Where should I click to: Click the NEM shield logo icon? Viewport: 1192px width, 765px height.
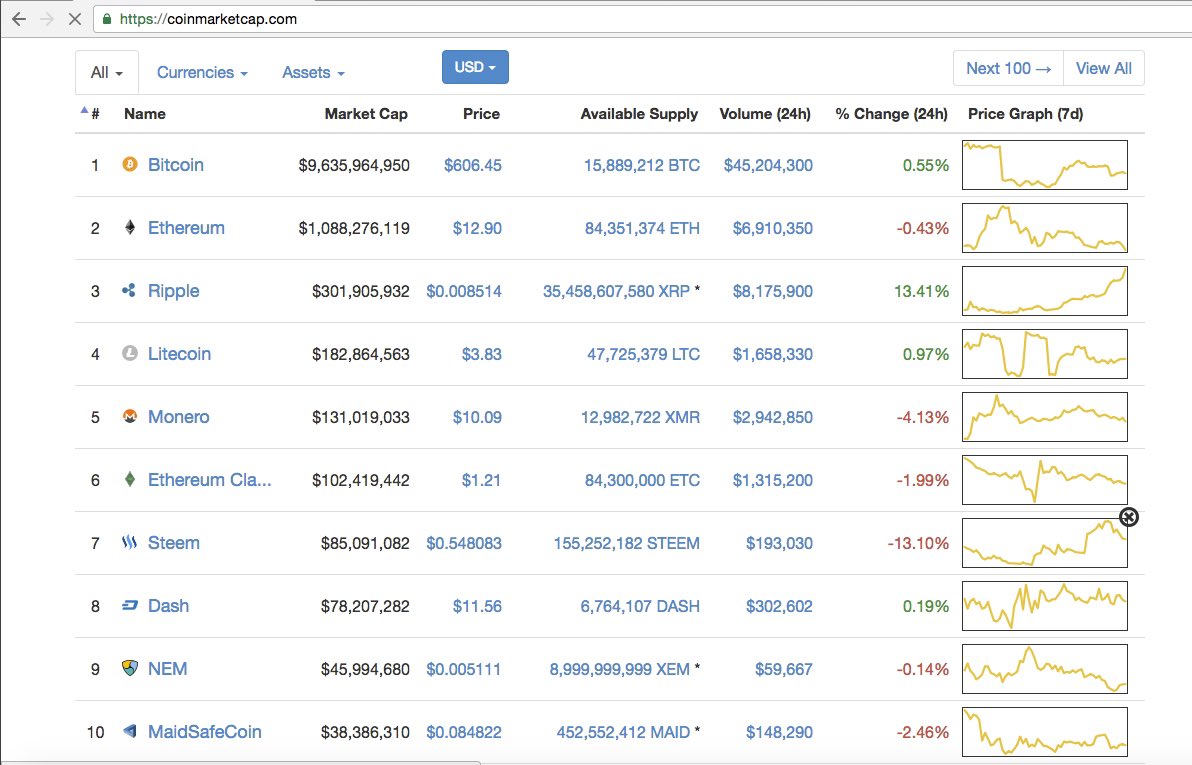tap(130, 668)
